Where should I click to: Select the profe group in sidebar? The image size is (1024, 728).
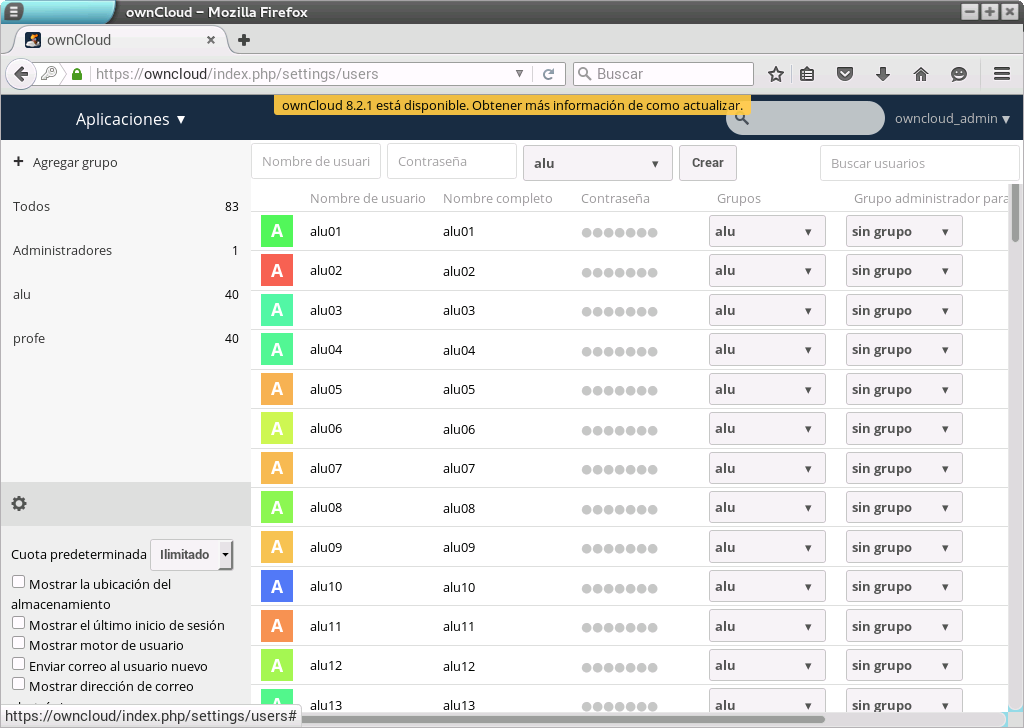[x=29, y=338]
